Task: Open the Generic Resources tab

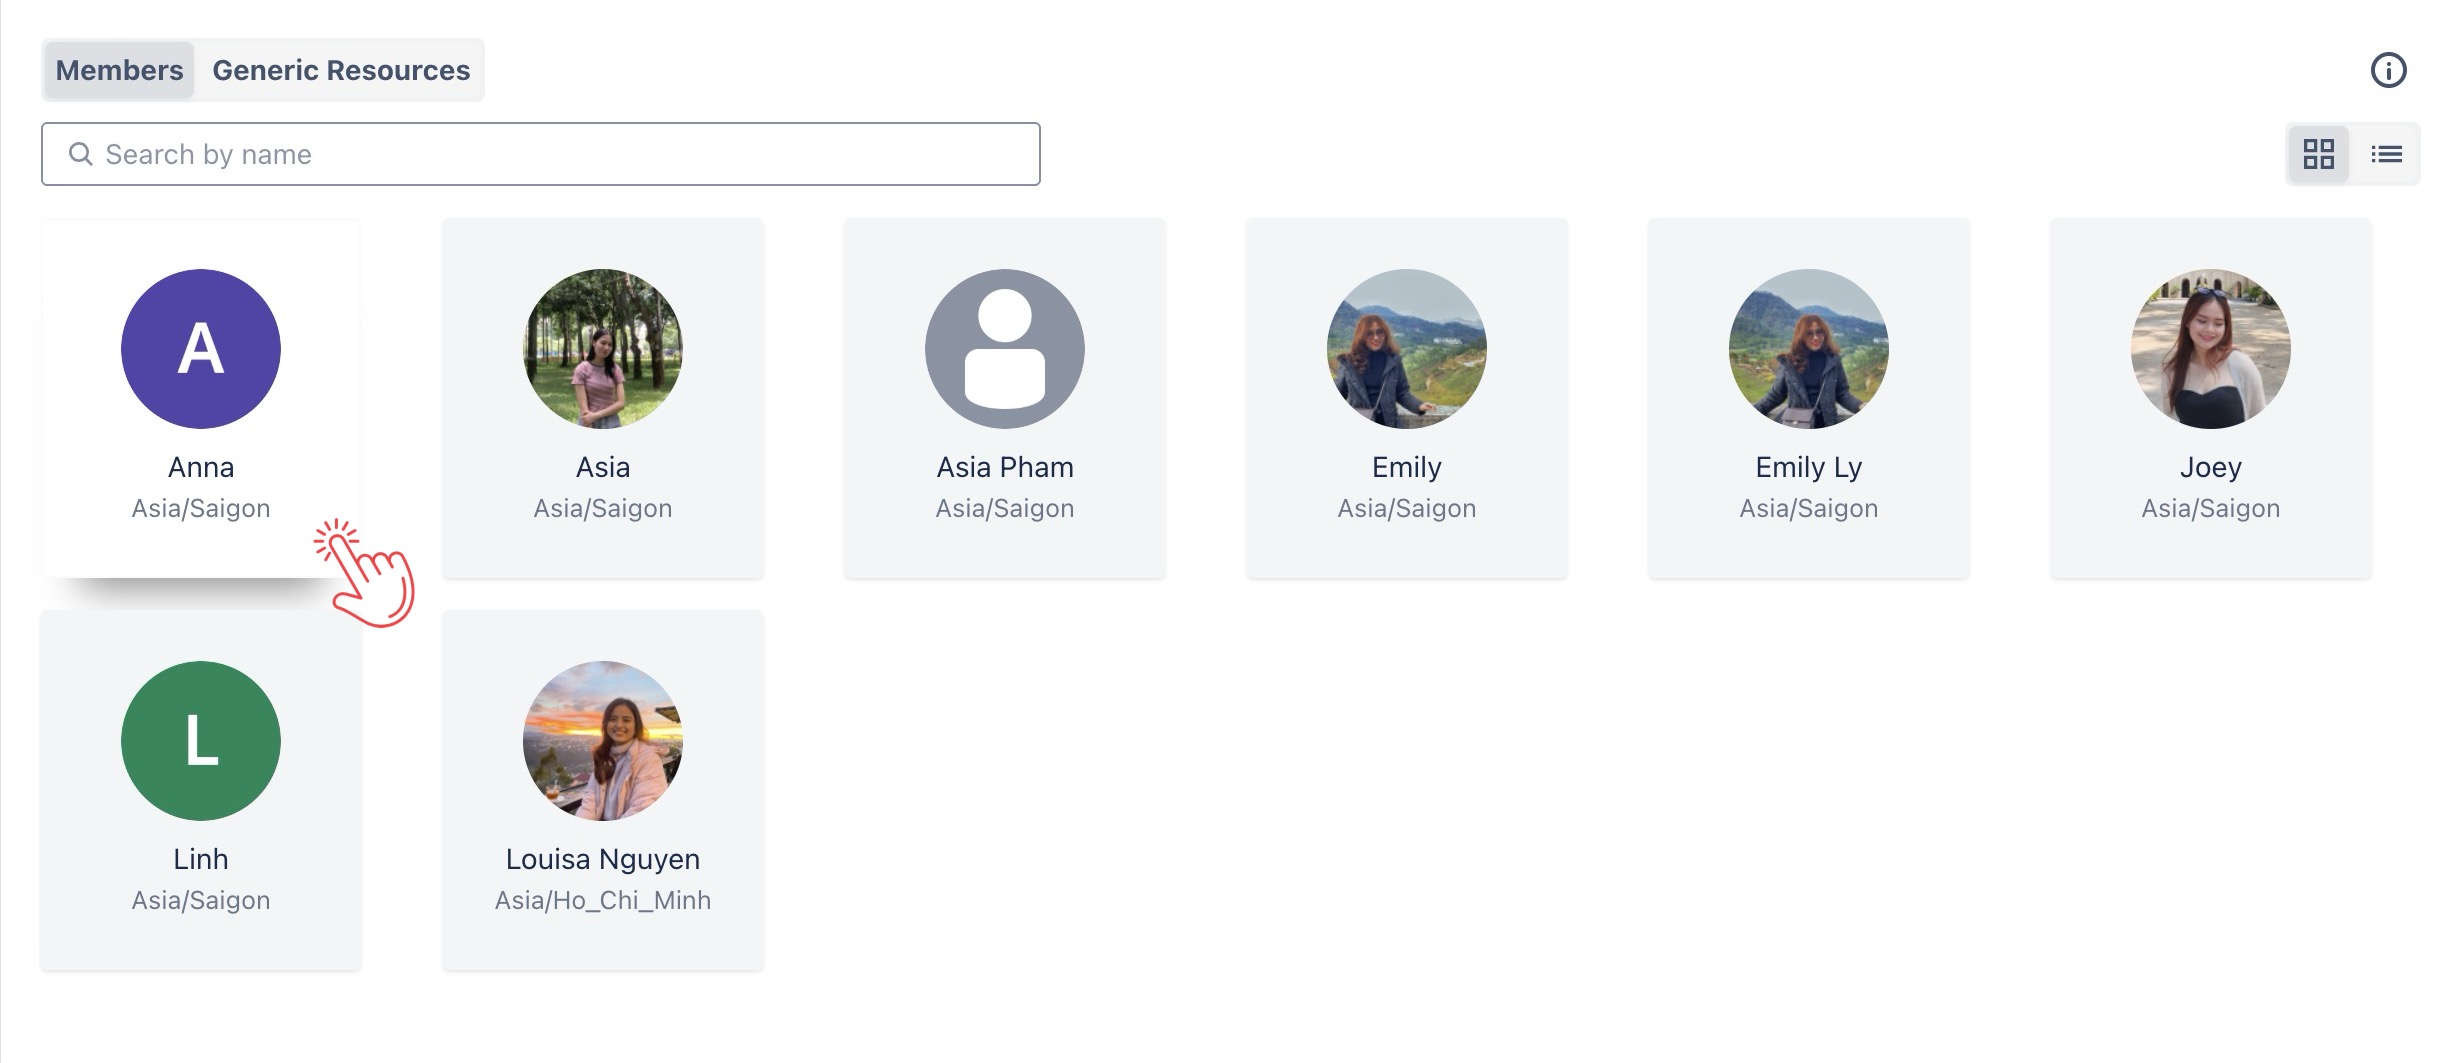Action: click(x=341, y=70)
